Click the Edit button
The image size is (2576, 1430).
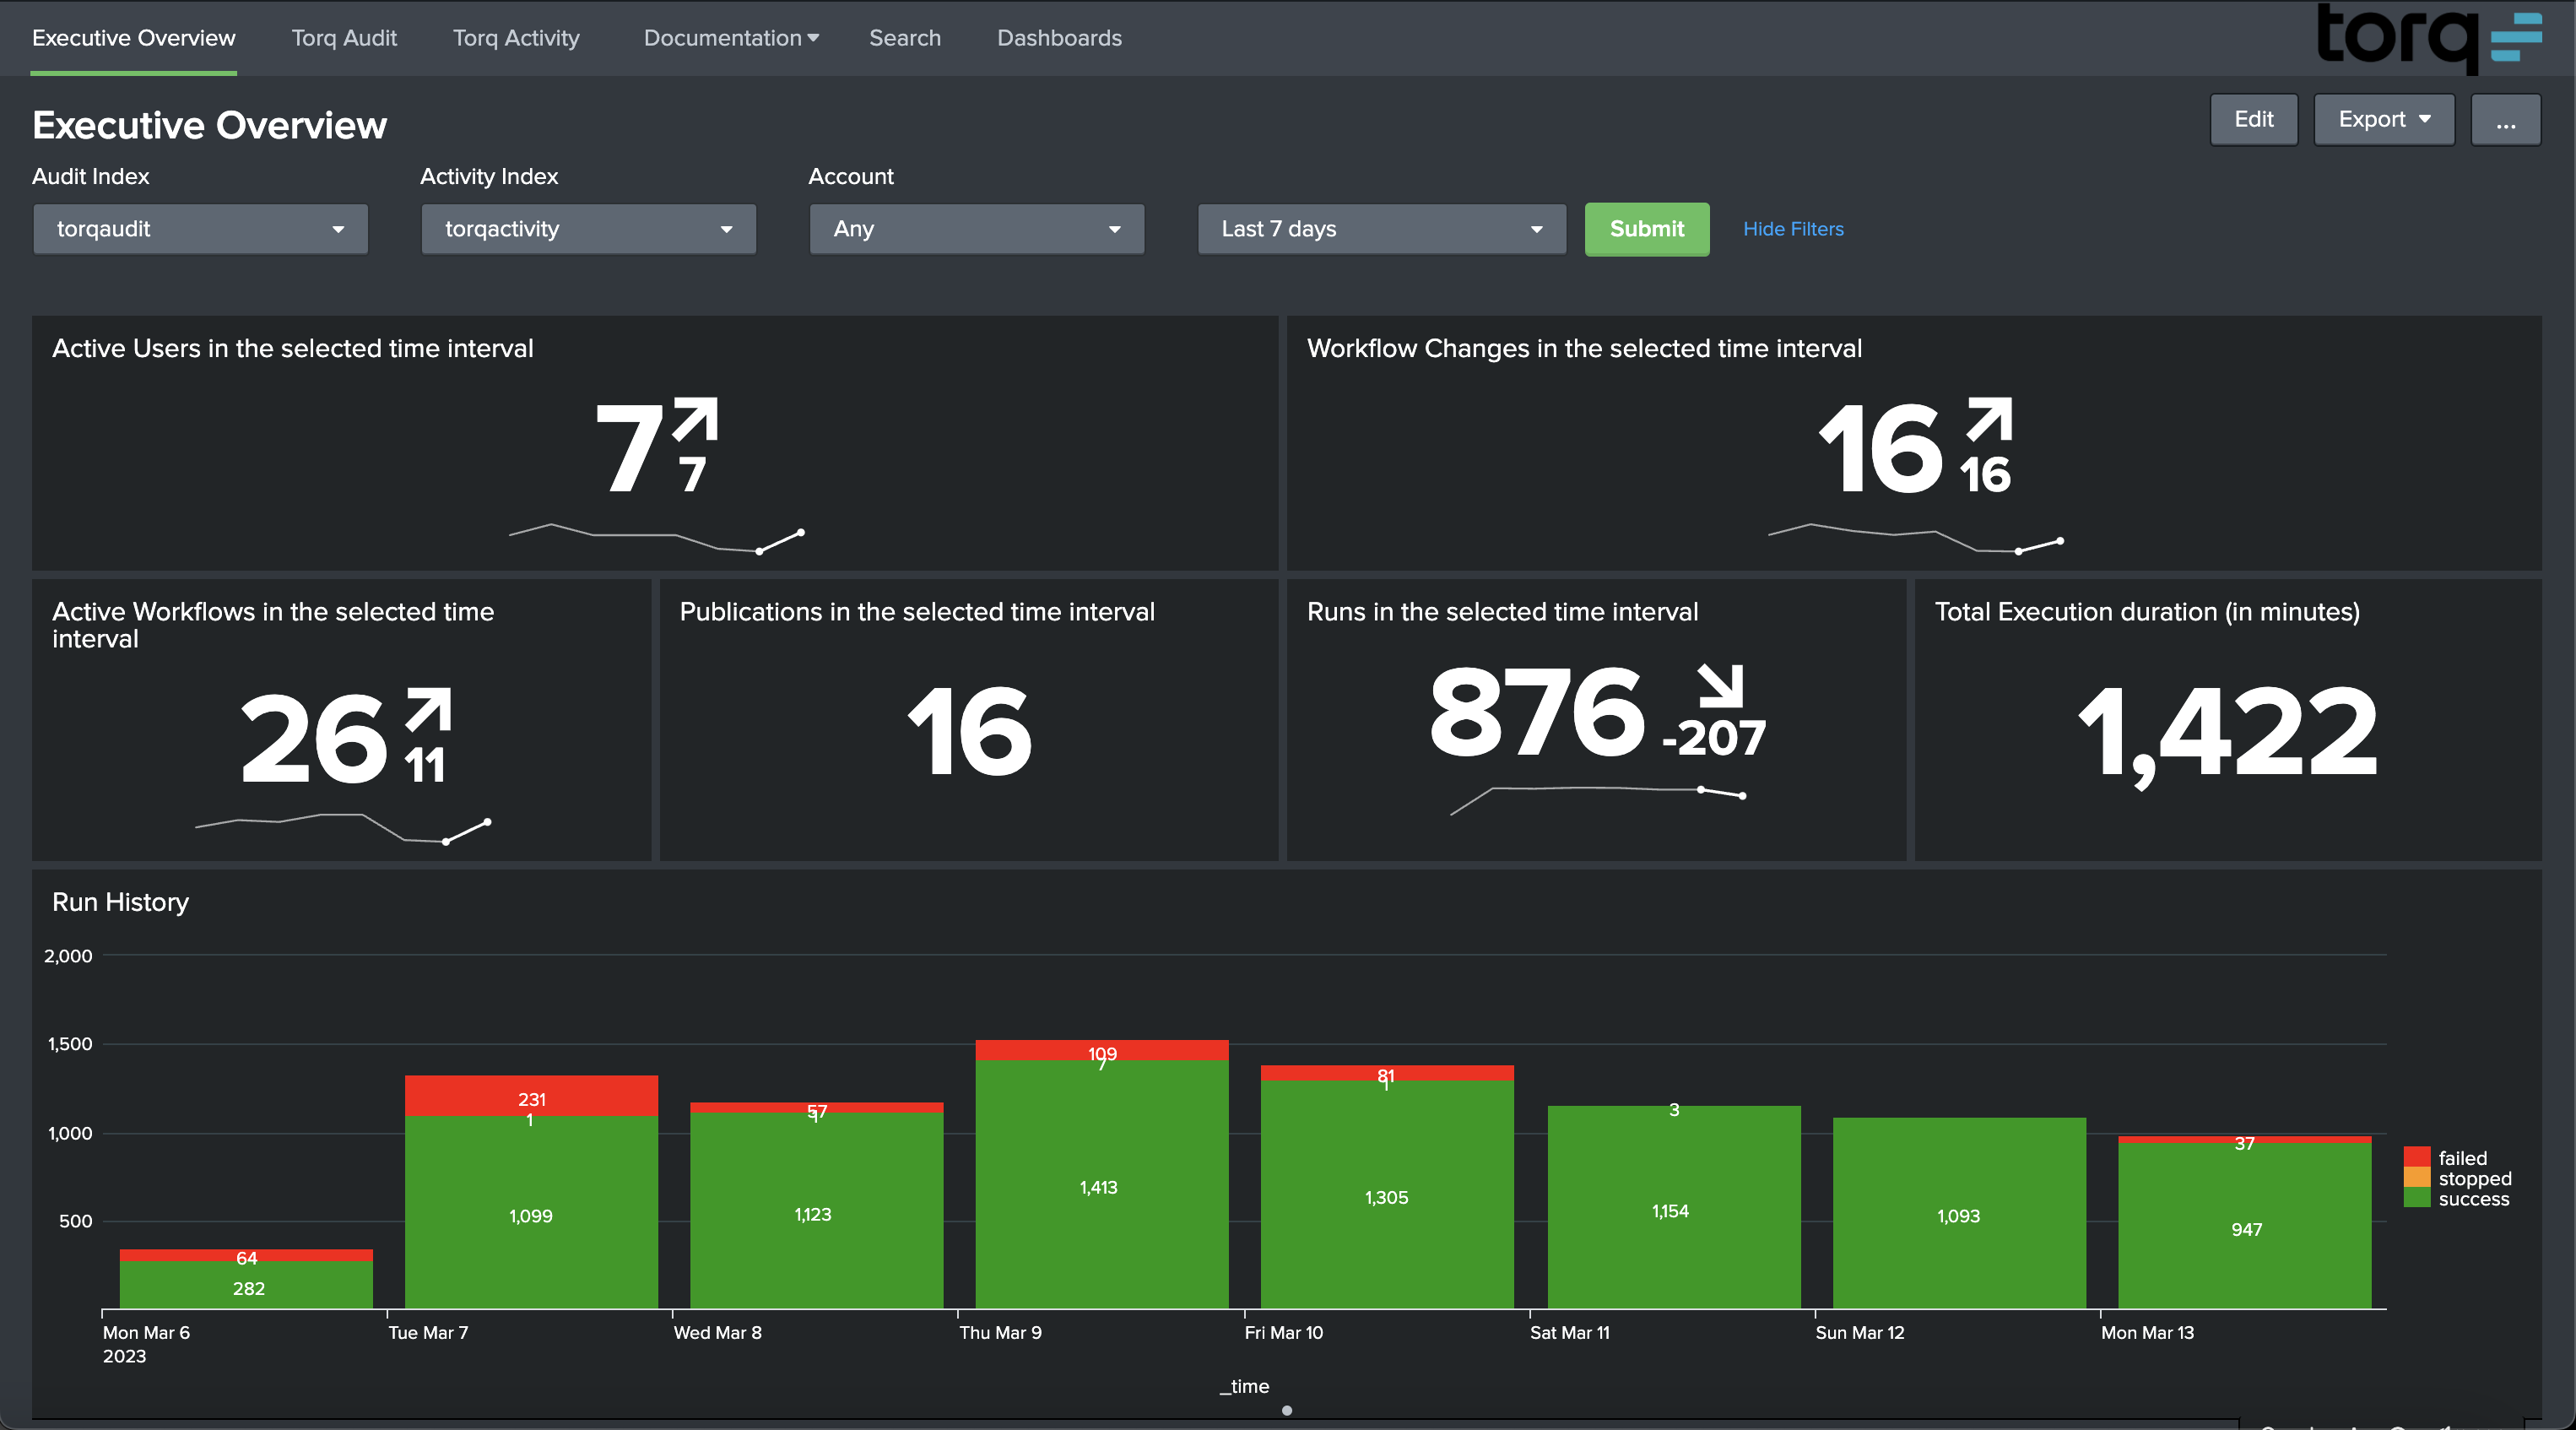coord(2253,120)
